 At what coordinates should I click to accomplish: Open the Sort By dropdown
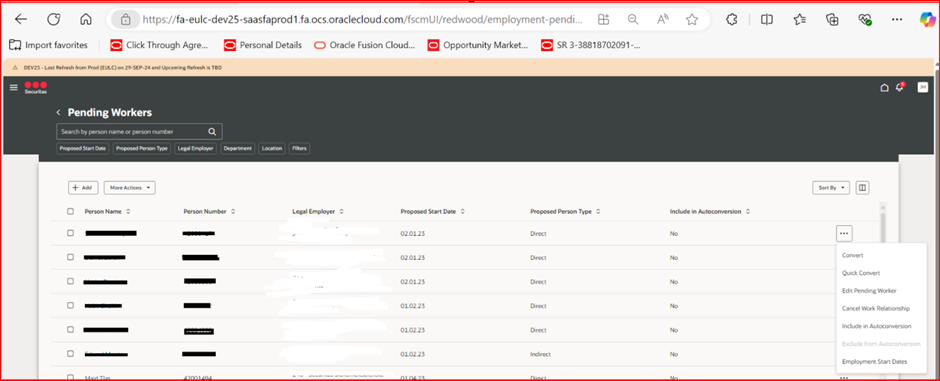[x=831, y=188]
